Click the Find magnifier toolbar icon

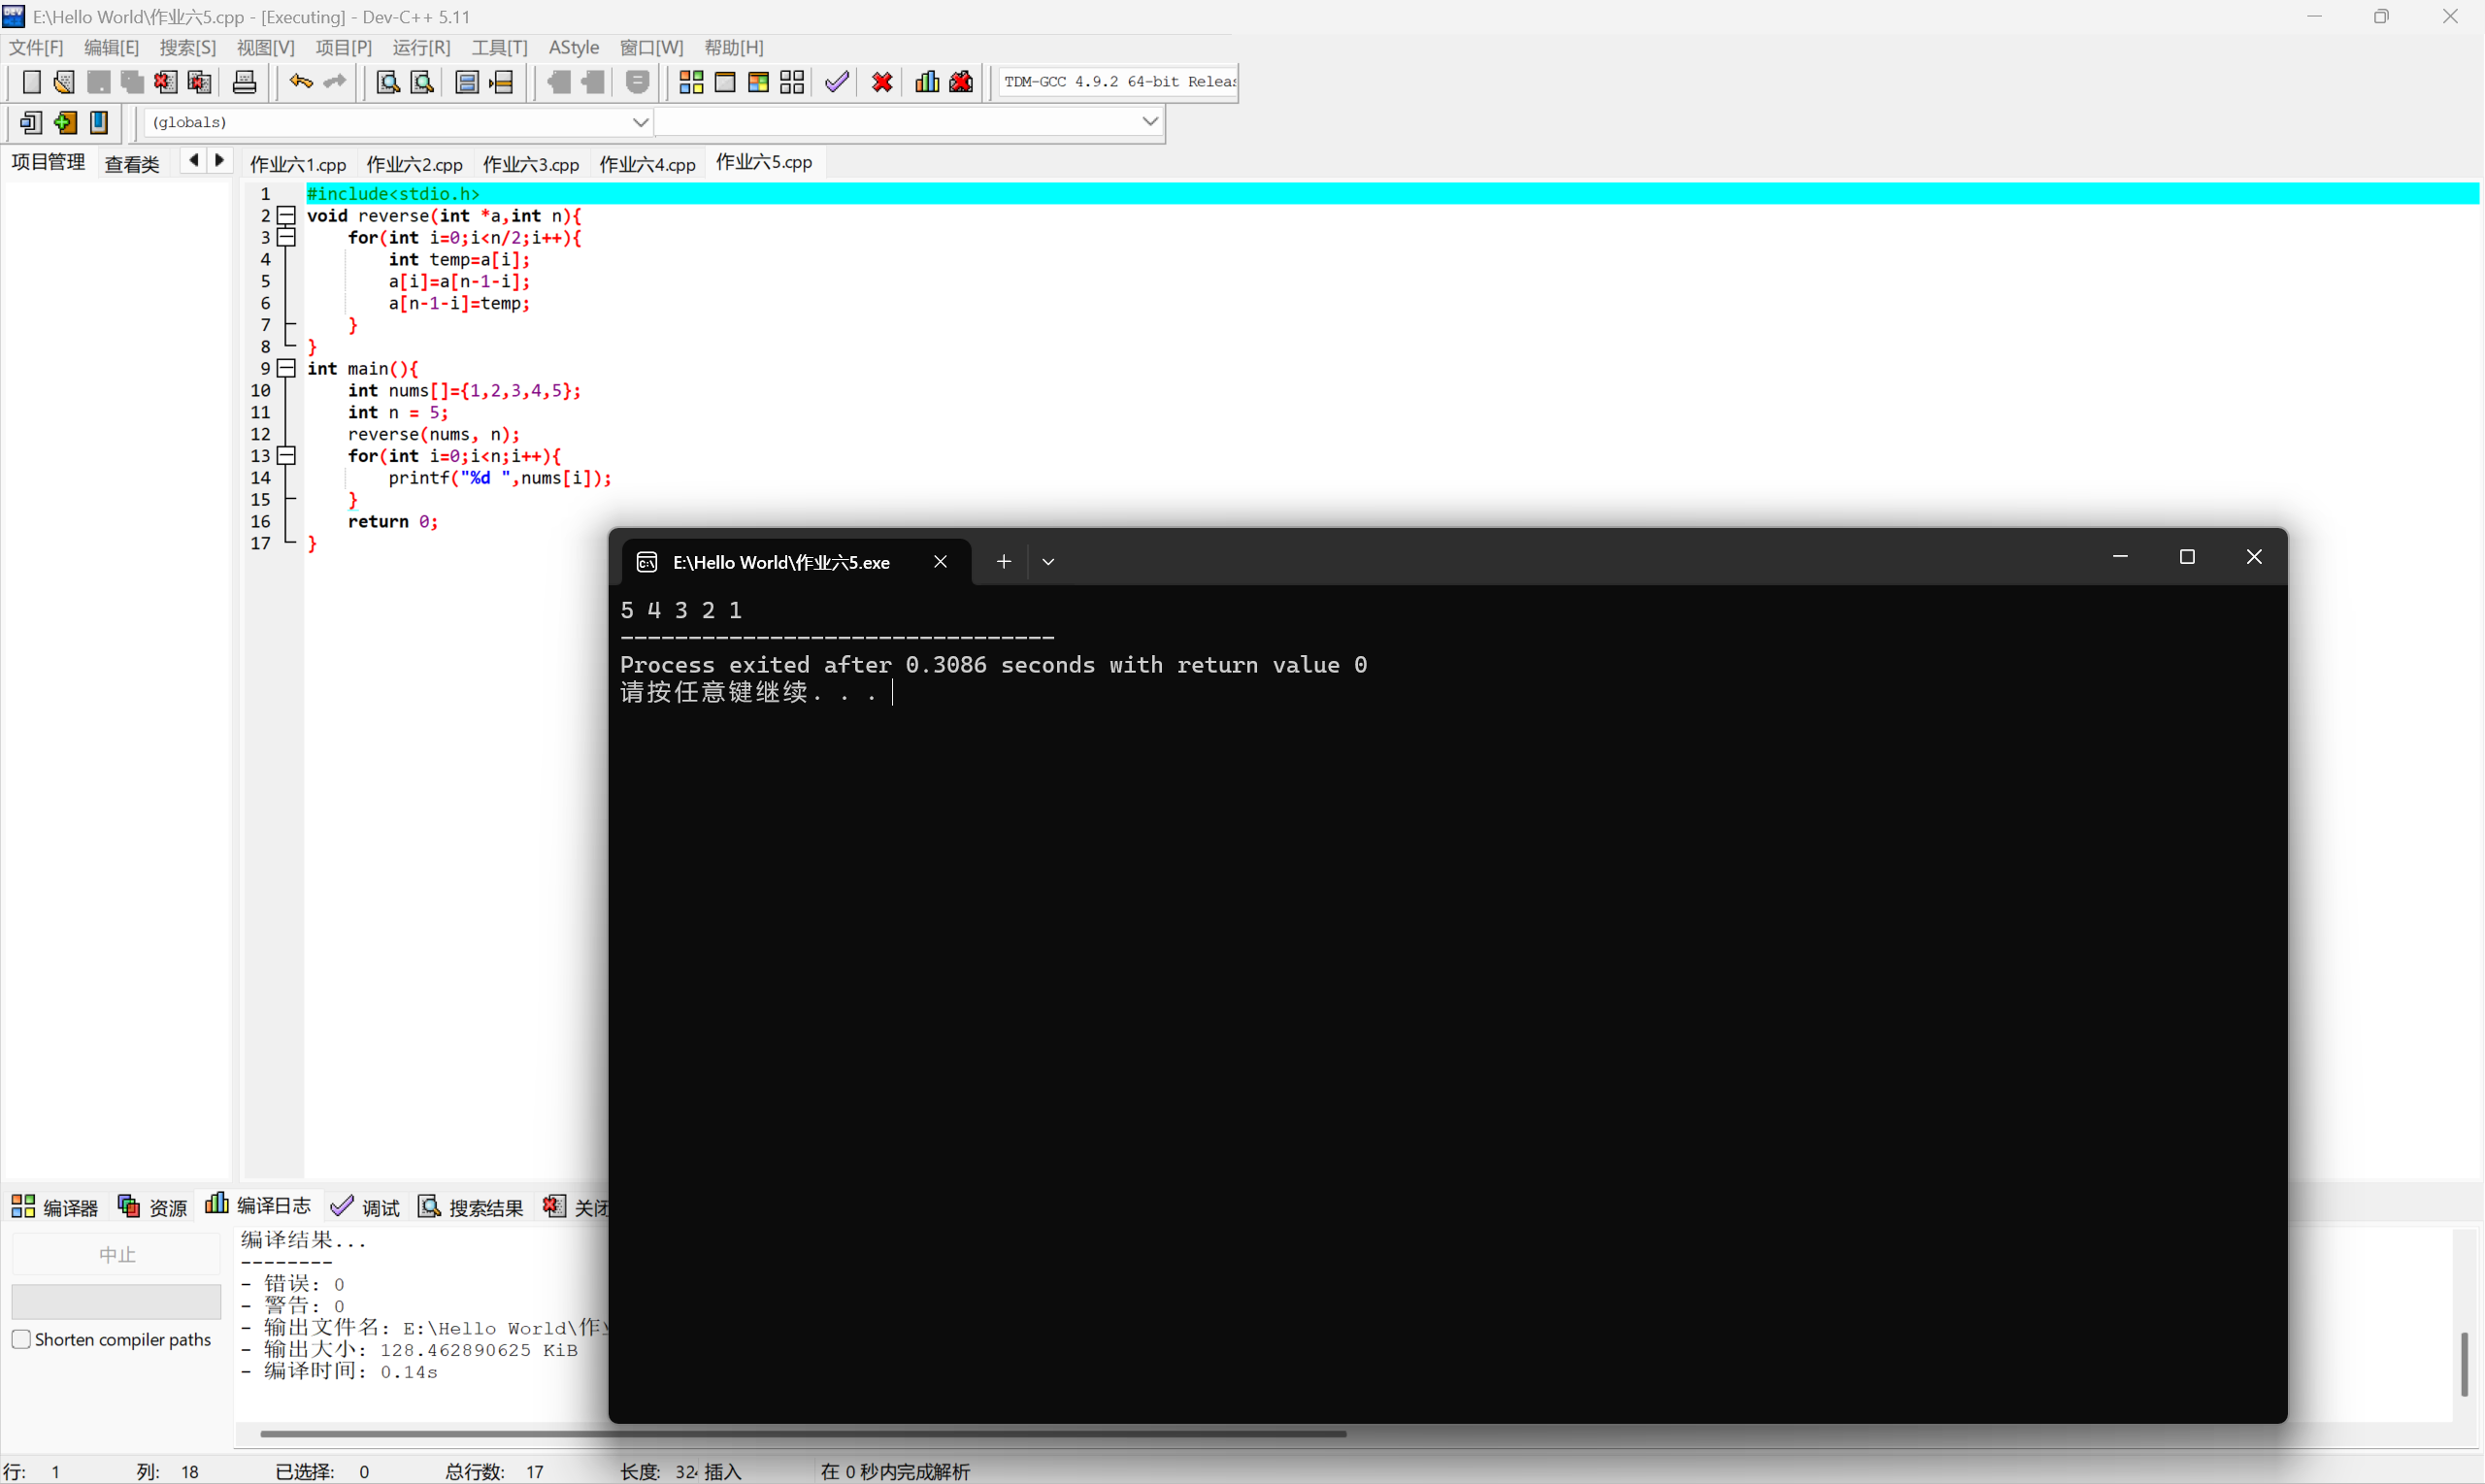coord(388,82)
